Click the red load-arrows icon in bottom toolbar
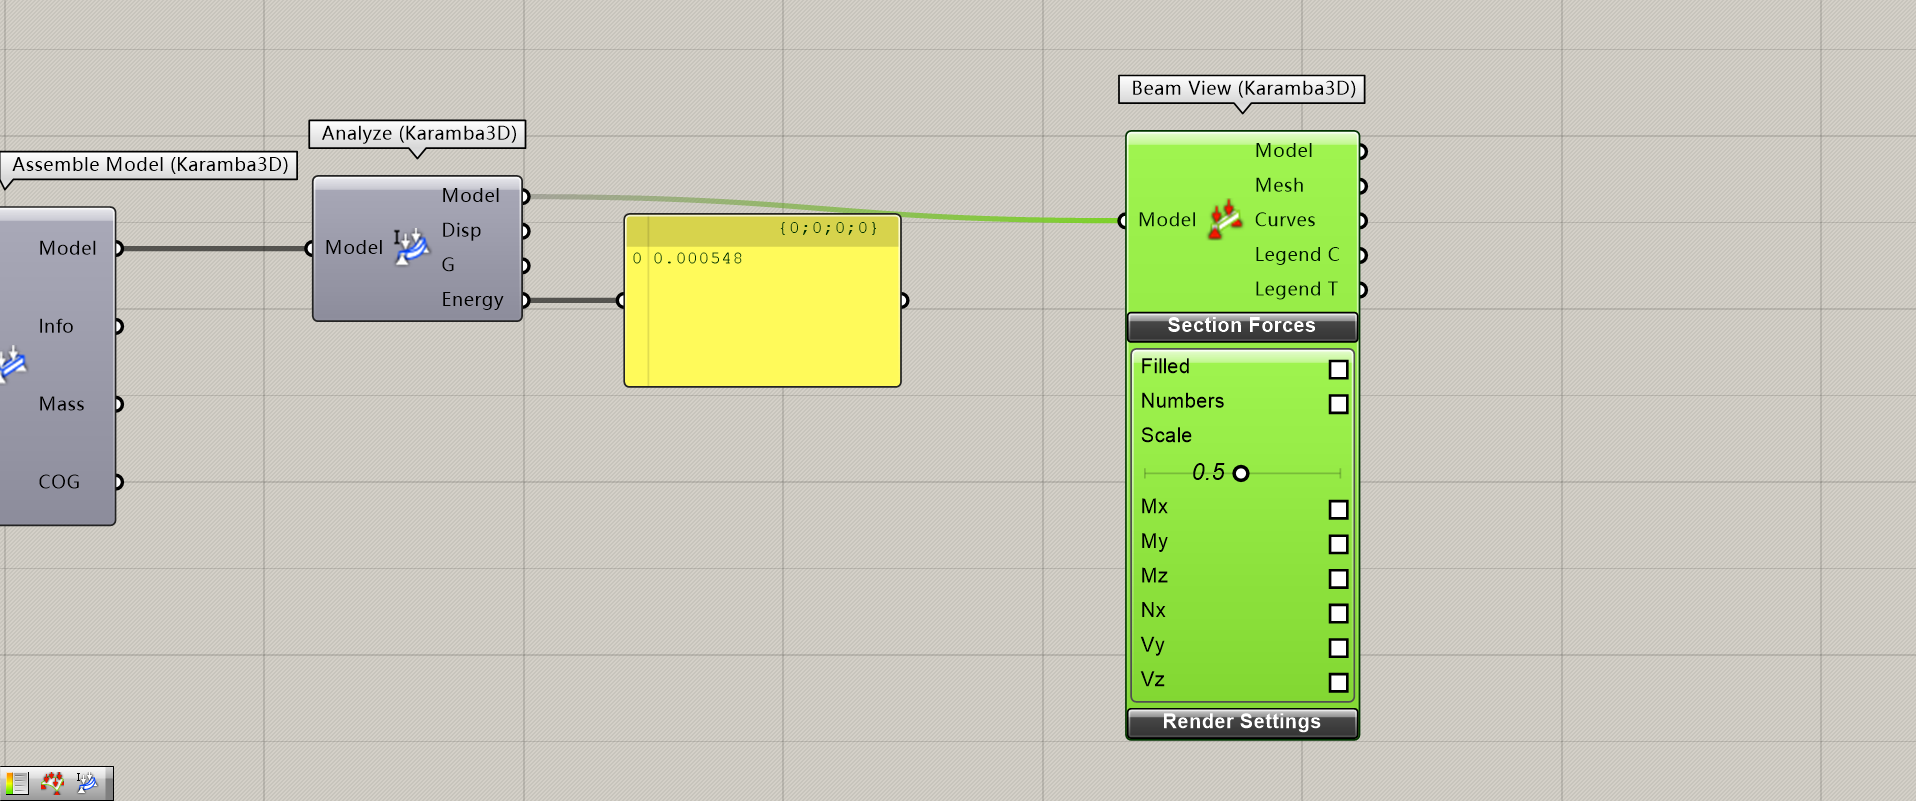Screen dimensions: 1916x801 pos(52,783)
